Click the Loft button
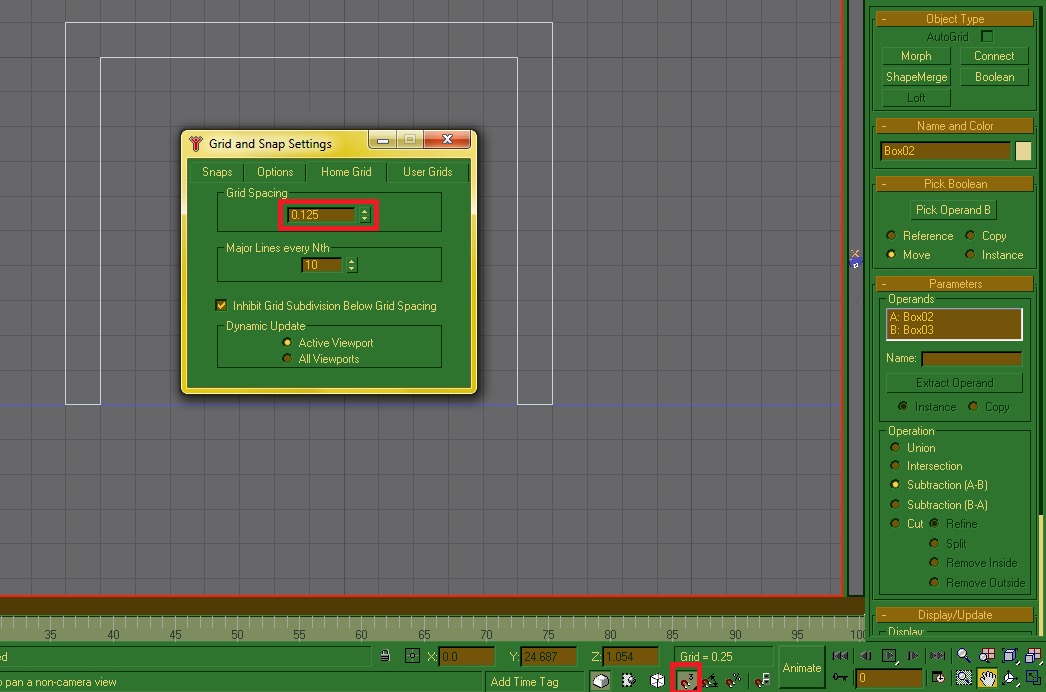The image size is (1046, 692). [916, 97]
